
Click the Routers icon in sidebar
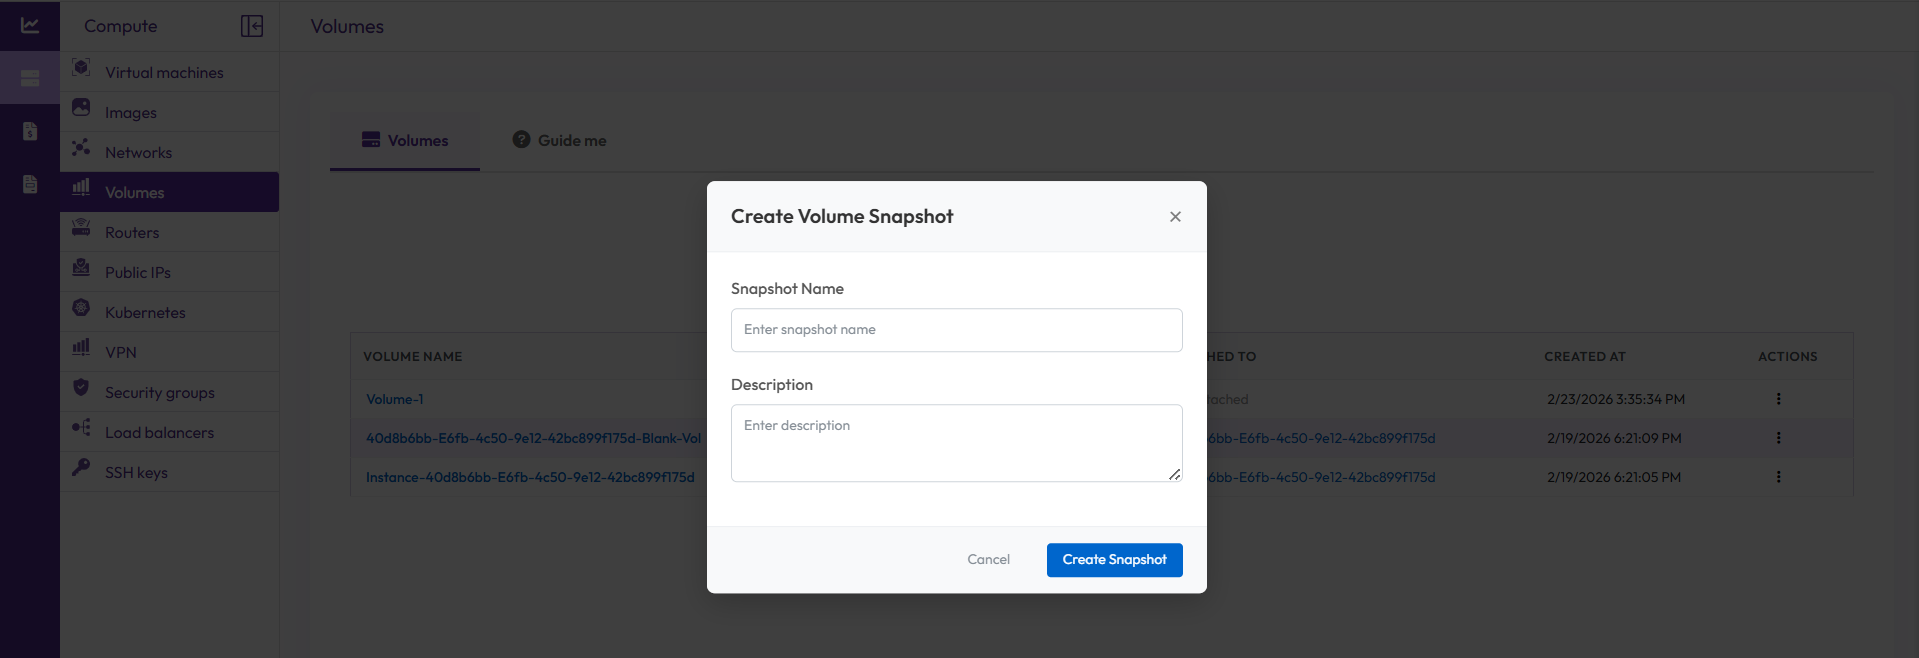82,229
